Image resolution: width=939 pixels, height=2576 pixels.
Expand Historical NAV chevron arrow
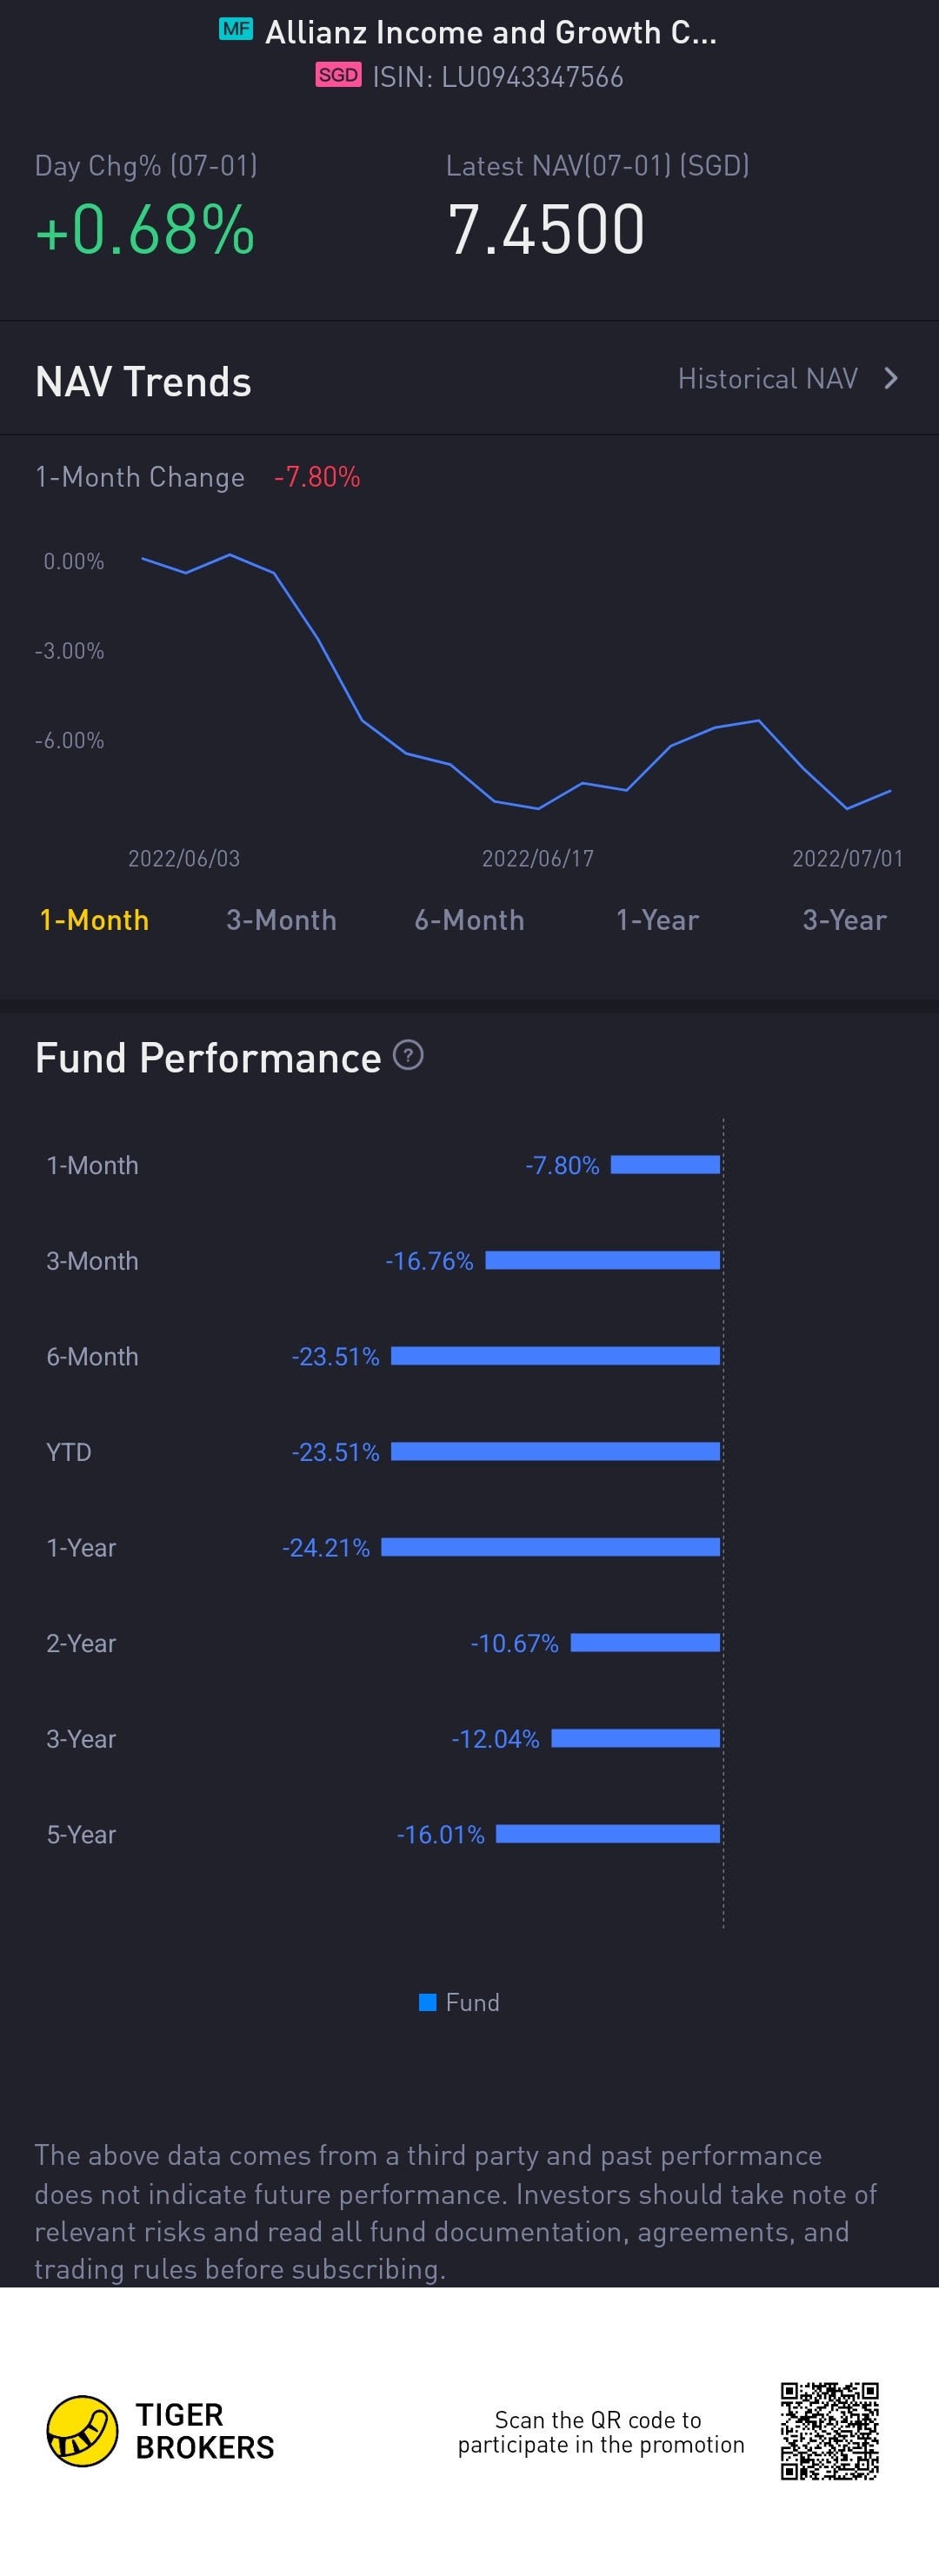891,379
